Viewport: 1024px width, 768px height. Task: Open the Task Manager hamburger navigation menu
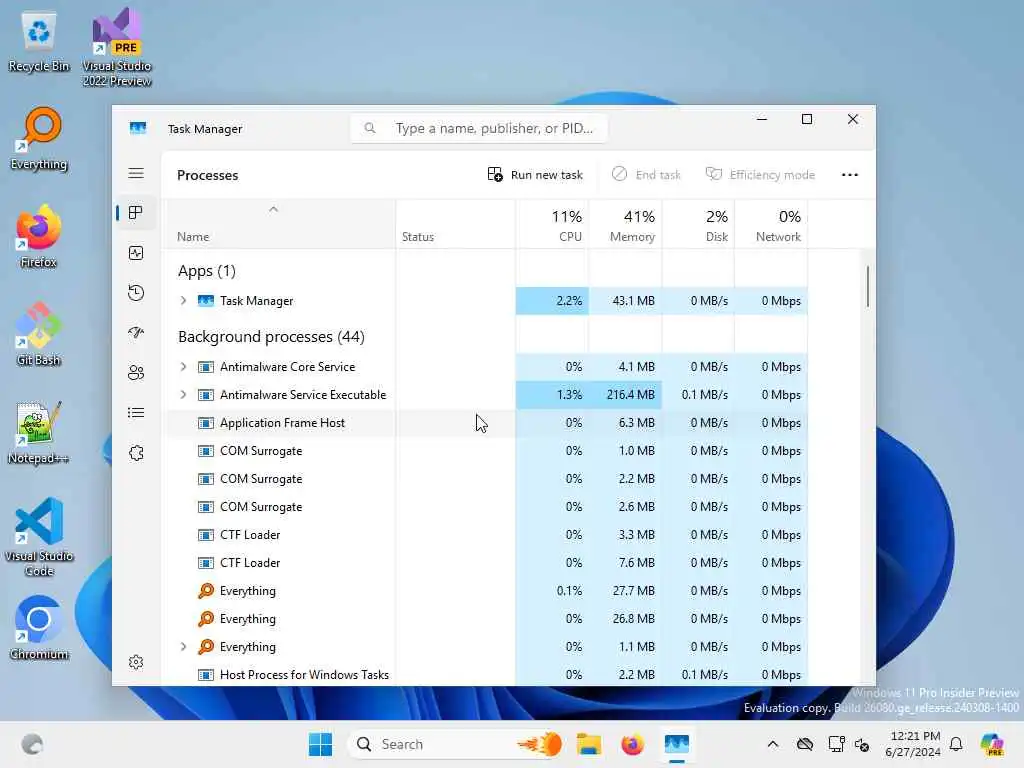pos(136,173)
